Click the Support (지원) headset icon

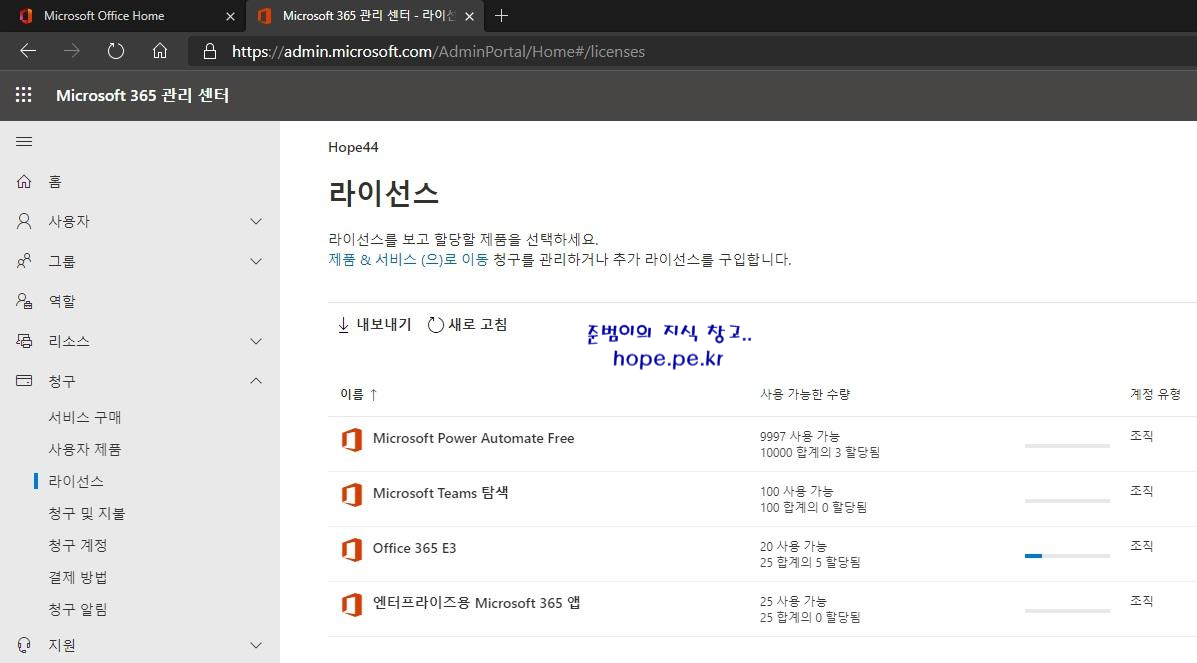point(24,645)
